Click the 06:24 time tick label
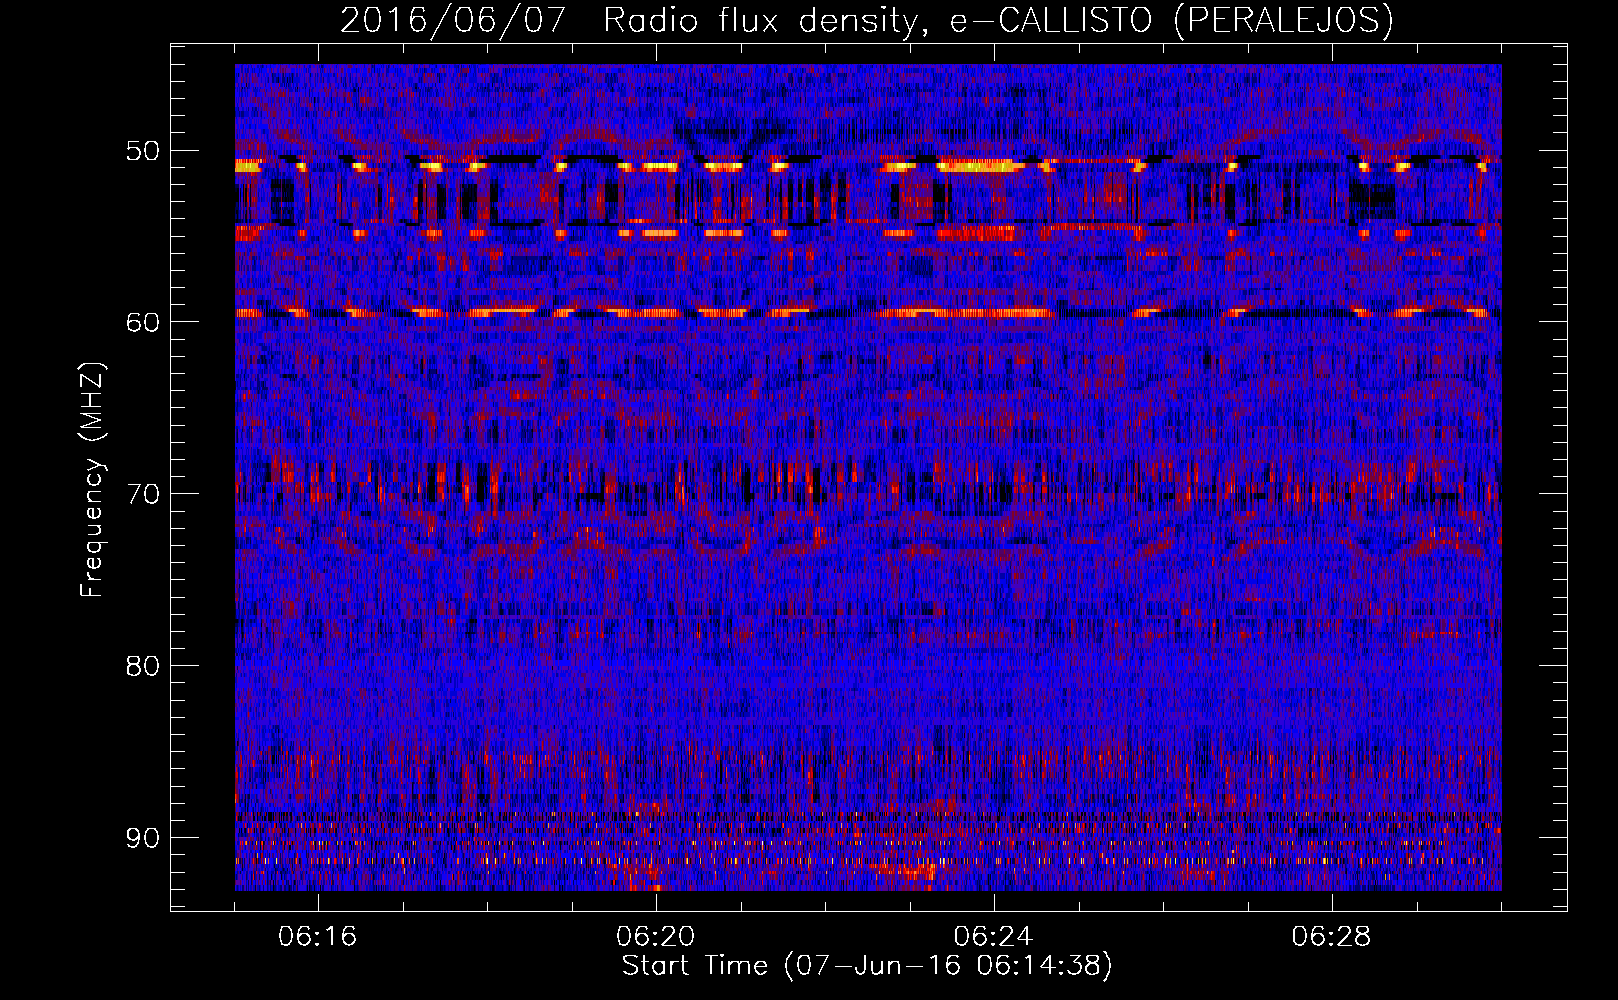 993,937
